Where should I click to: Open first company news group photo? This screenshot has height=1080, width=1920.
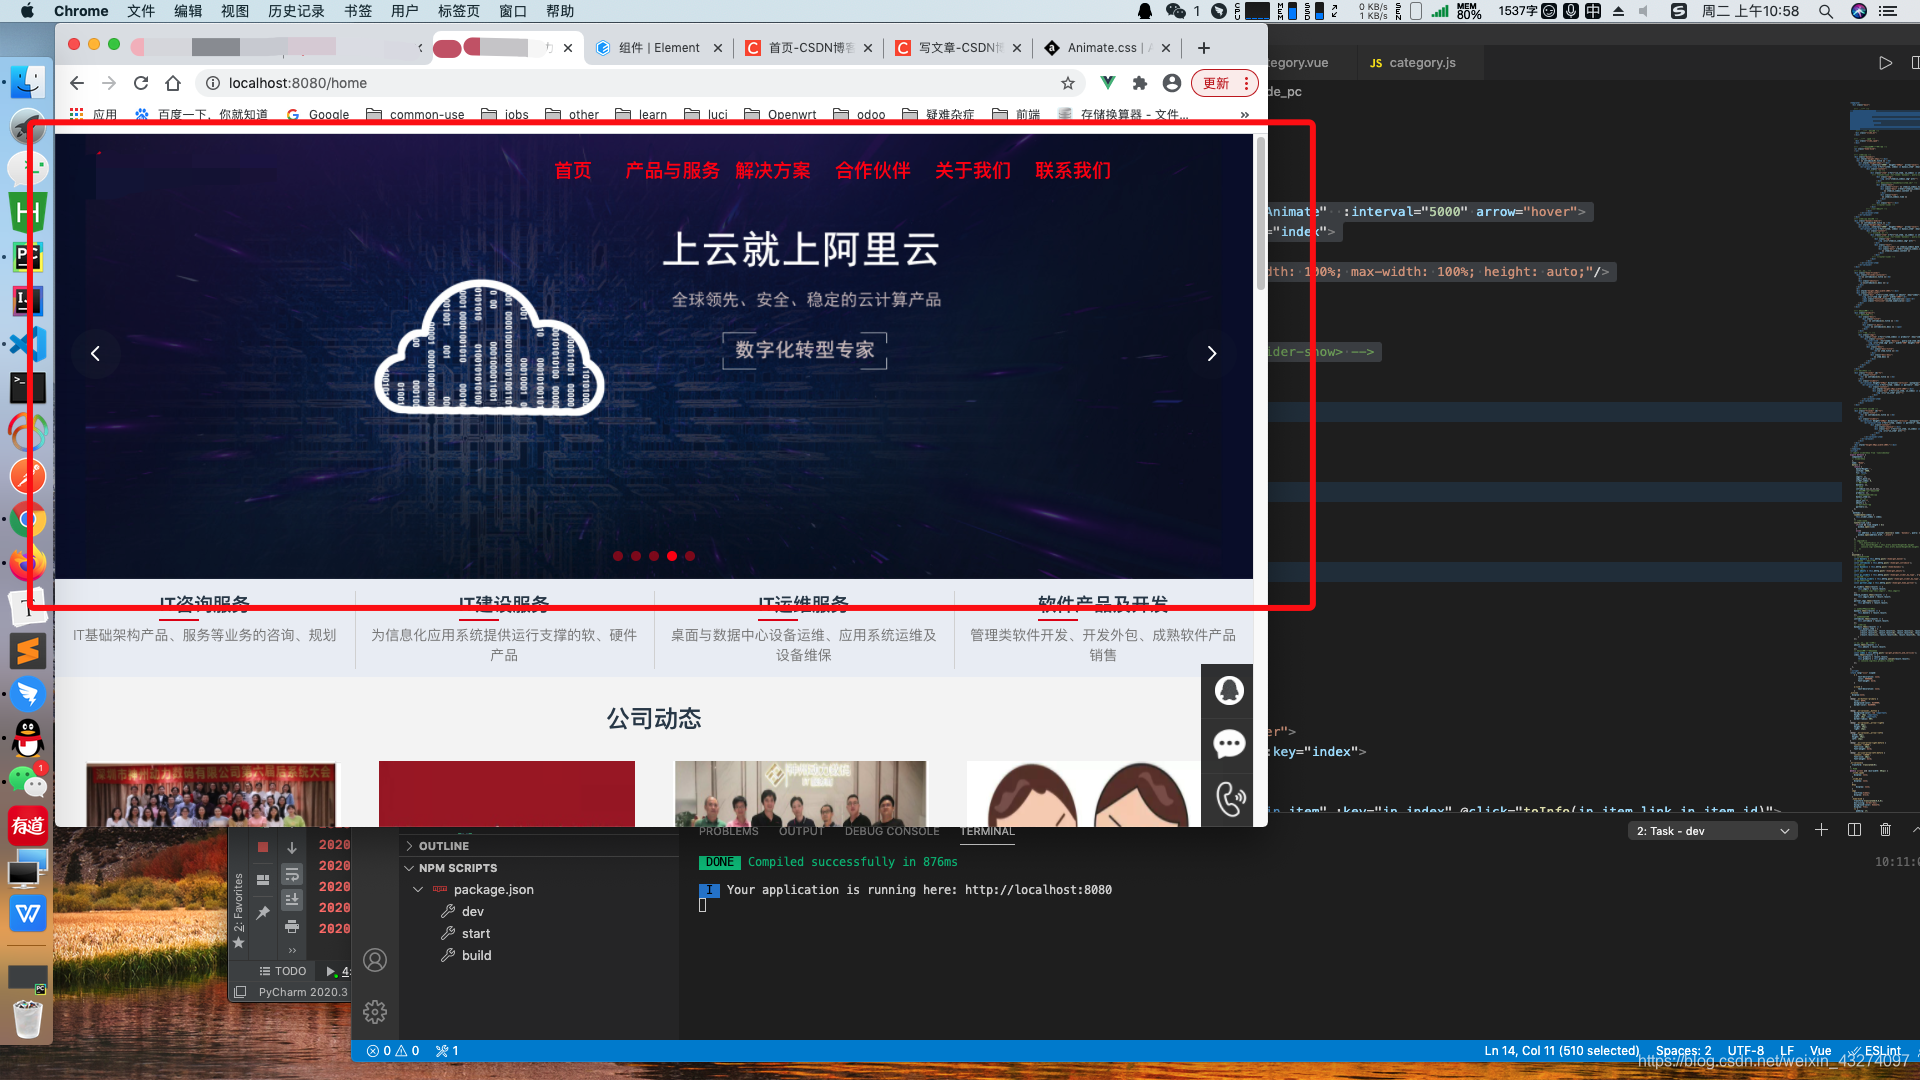tap(211, 795)
